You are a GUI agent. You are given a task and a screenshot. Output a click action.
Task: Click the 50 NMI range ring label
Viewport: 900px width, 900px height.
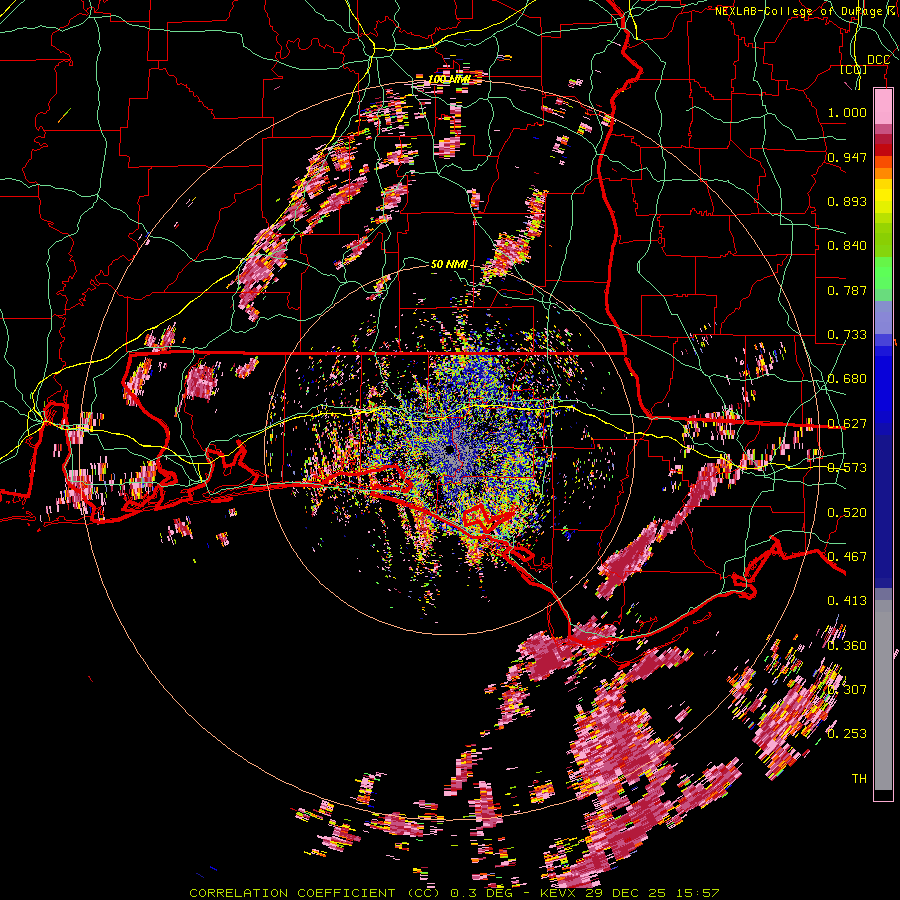tap(449, 264)
